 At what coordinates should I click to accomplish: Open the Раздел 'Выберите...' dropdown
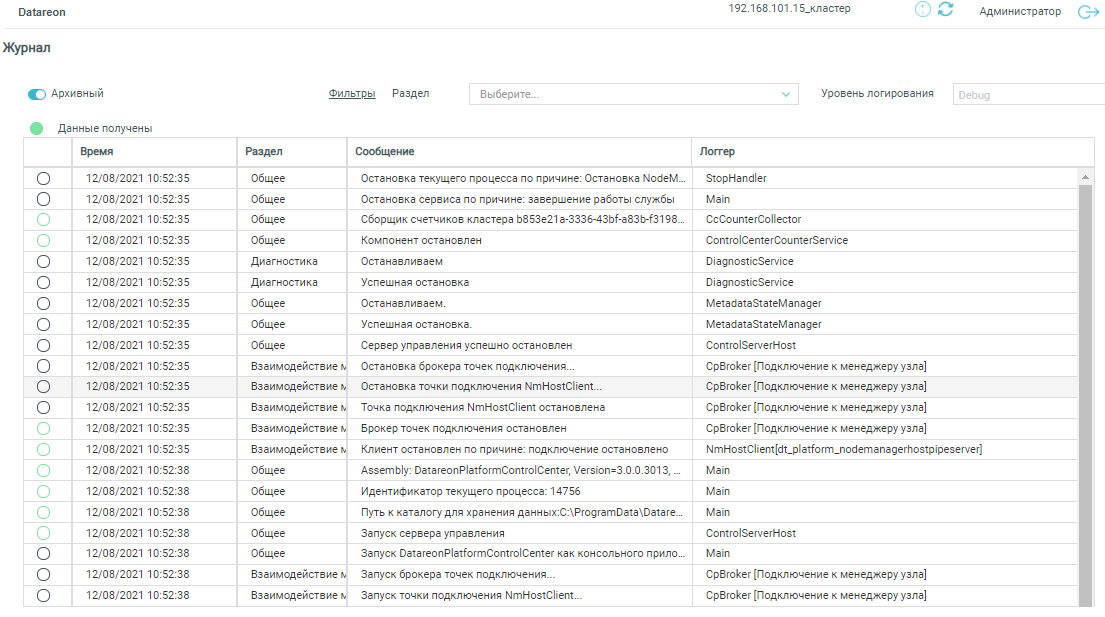pos(625,94)
